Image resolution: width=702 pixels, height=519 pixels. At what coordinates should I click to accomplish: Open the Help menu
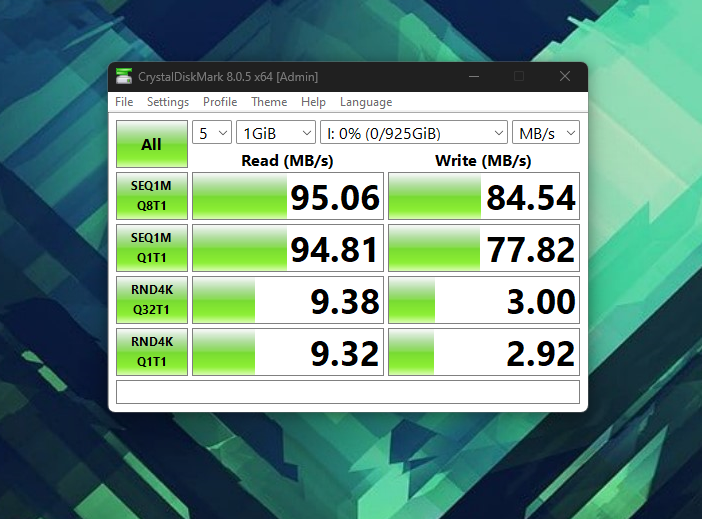pyautogui.click(x=313, y=102)
